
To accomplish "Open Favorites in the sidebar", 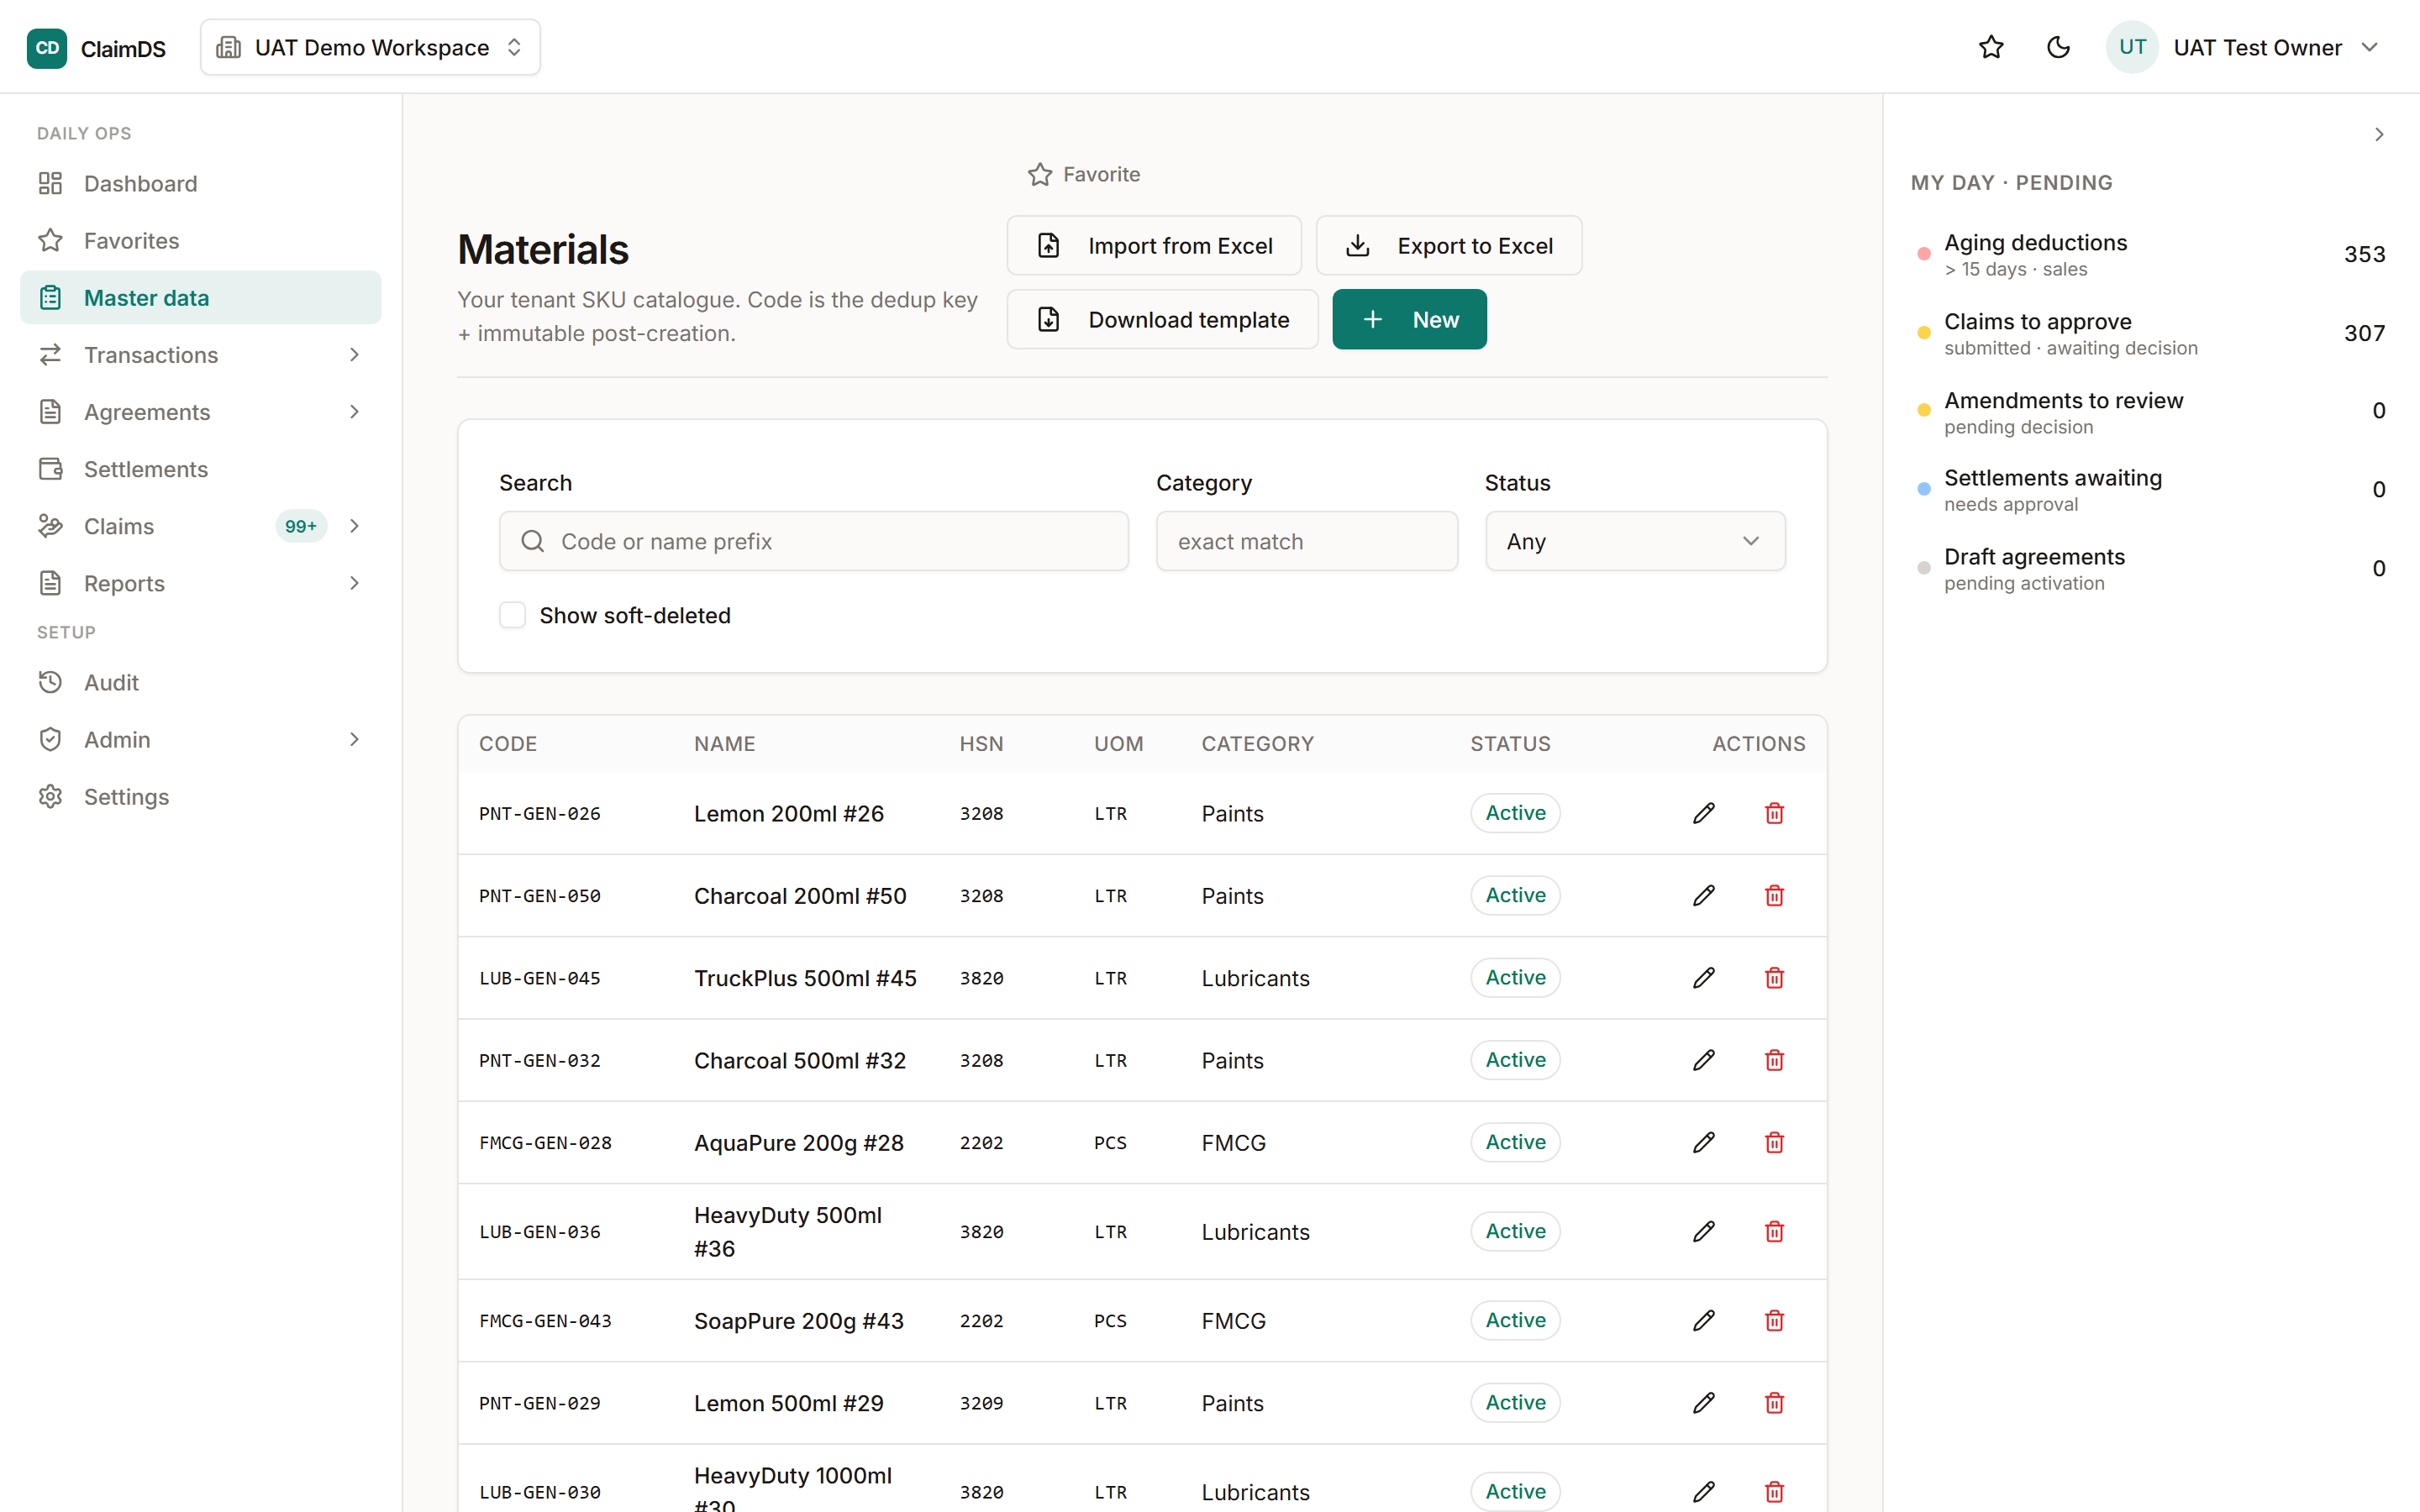I will (201, 241).
